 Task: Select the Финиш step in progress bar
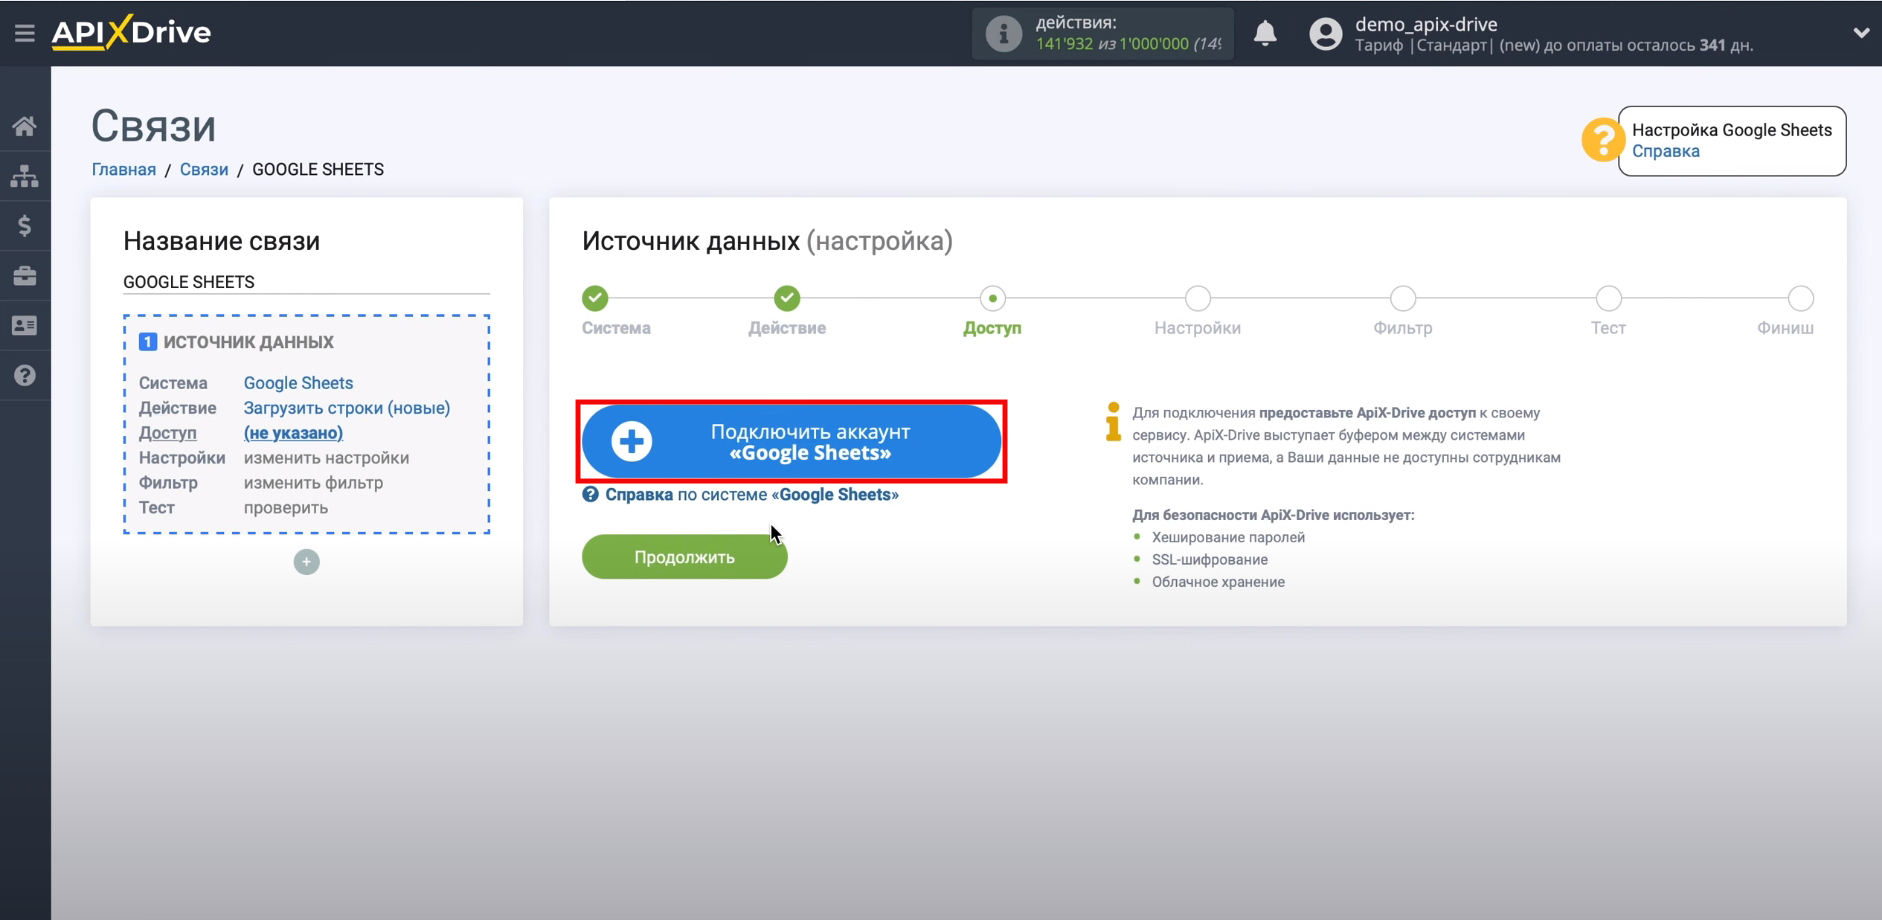click(1800, 298)
